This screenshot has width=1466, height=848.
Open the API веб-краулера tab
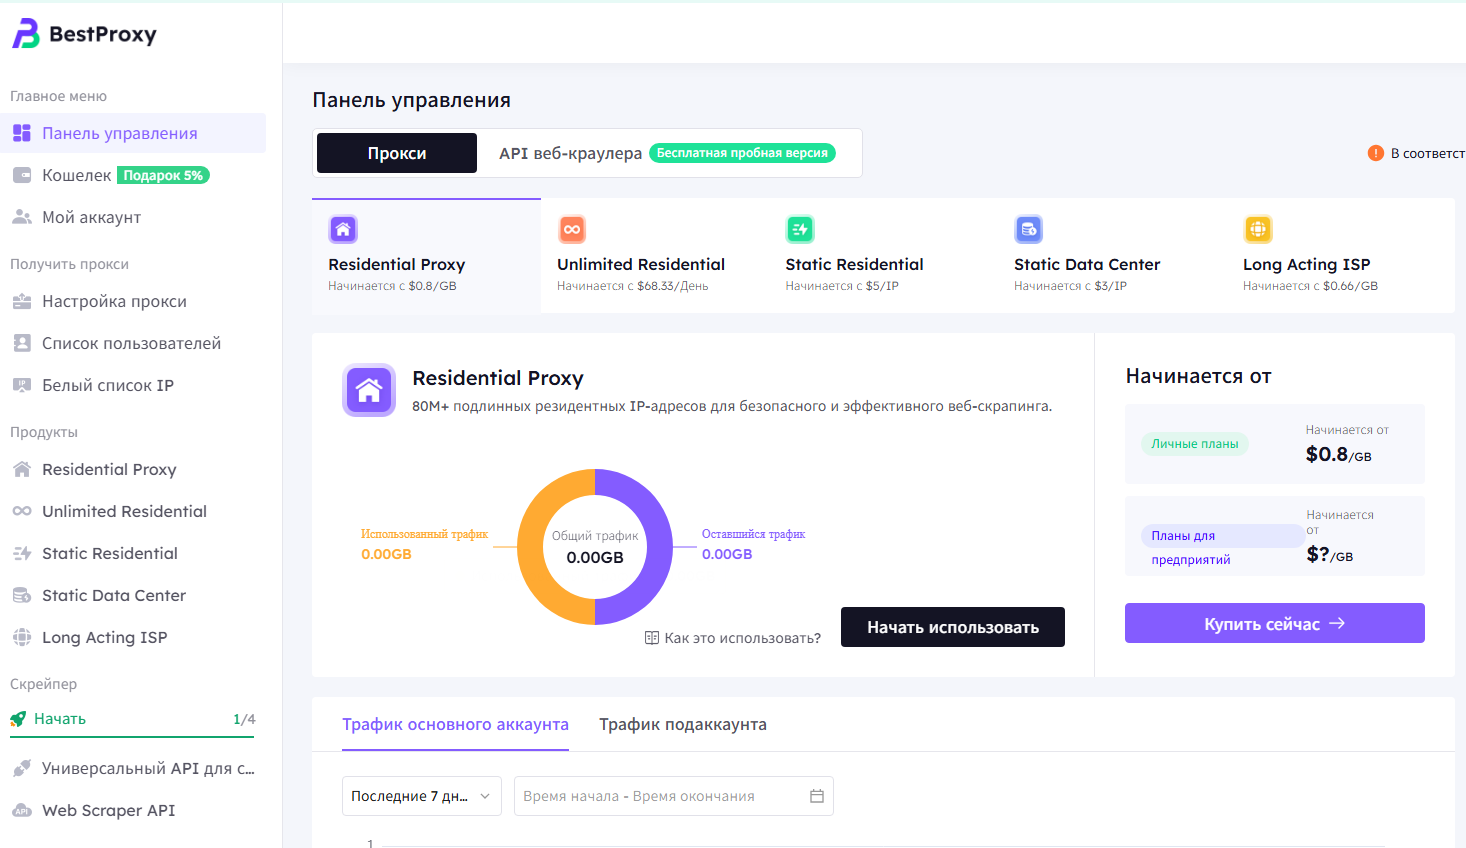tap(570, 153)
